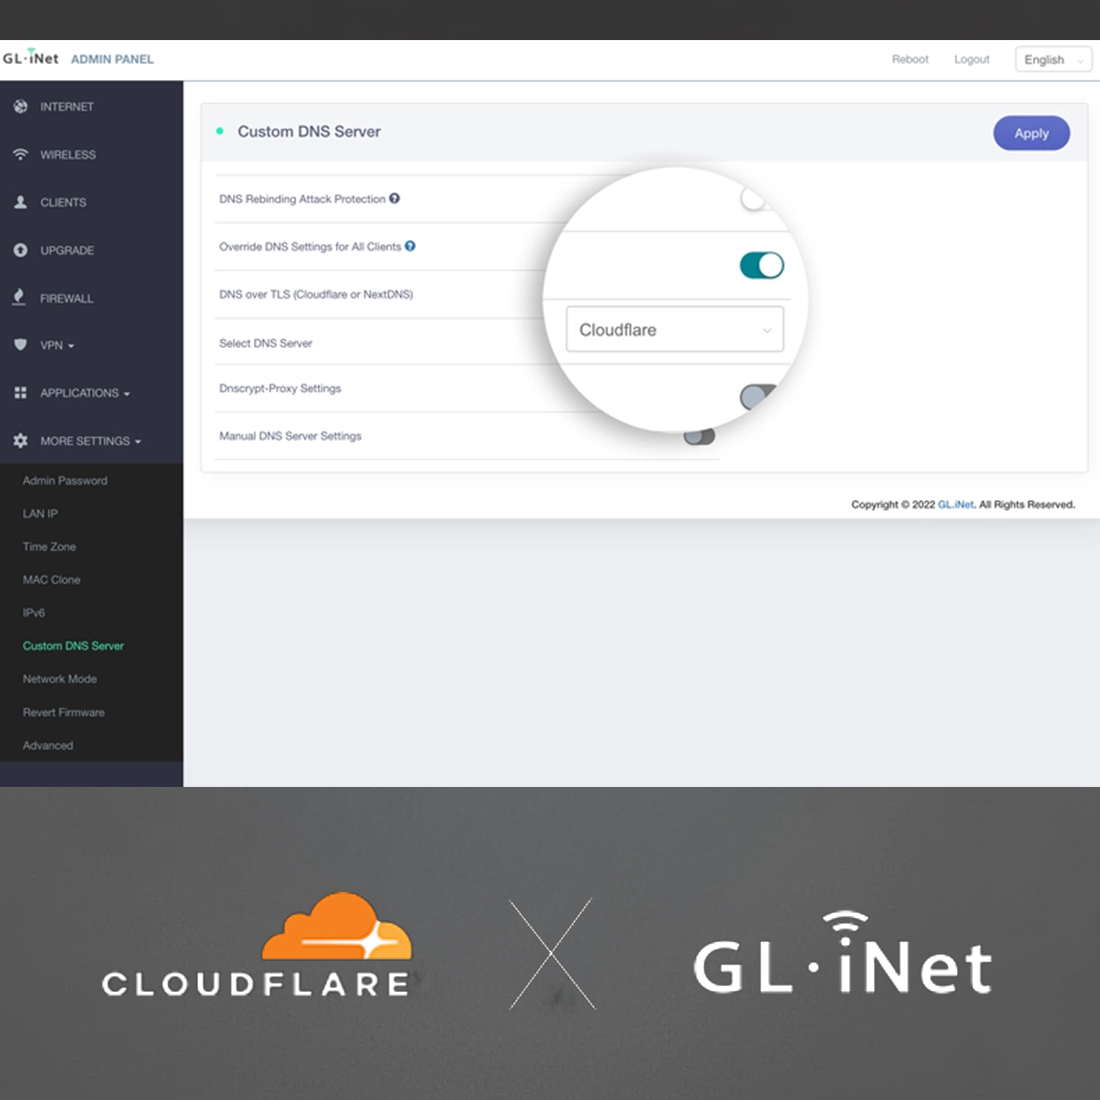Open the Wireless settings via its Wi-Fi icon

[20, 154]
